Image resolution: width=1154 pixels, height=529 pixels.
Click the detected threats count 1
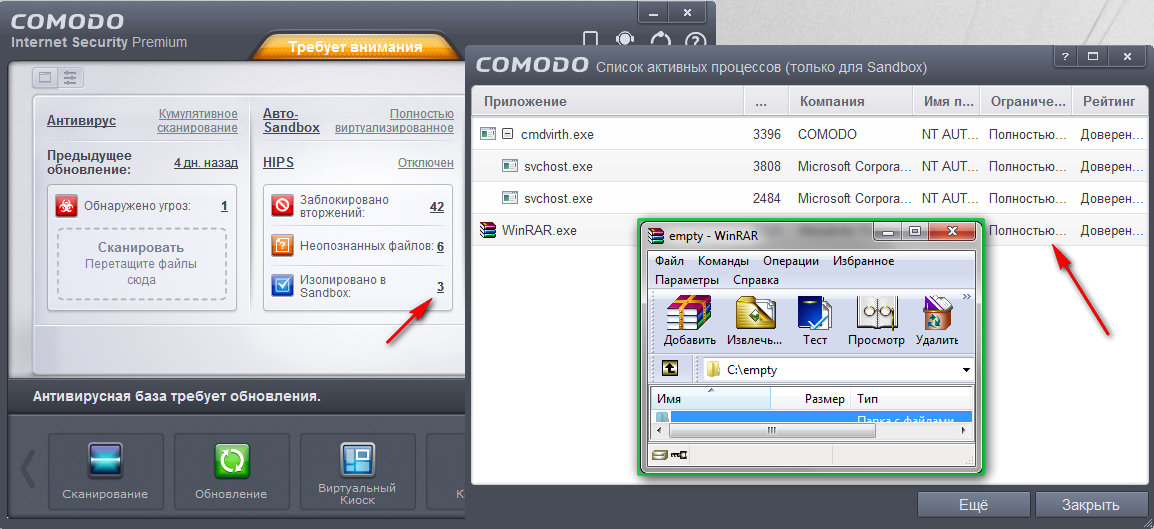click(224, 206)
